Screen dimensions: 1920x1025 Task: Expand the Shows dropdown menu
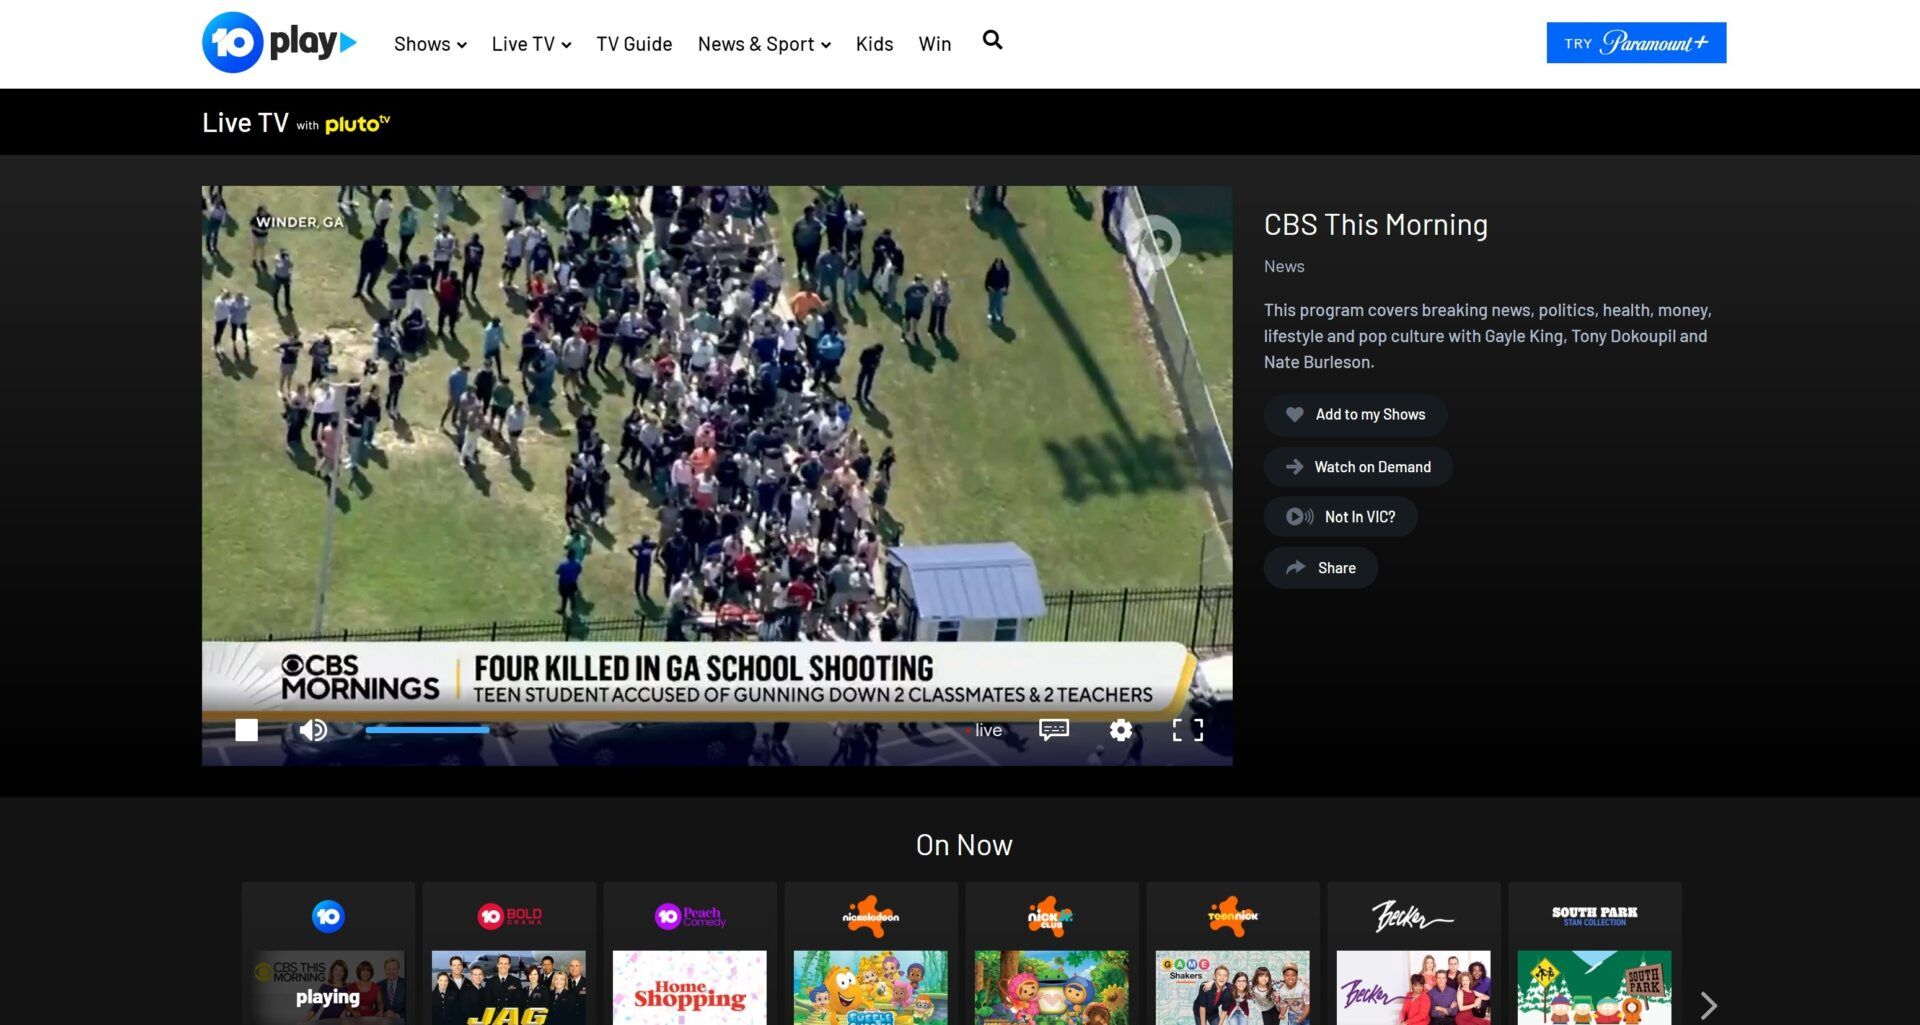point(430,44)
